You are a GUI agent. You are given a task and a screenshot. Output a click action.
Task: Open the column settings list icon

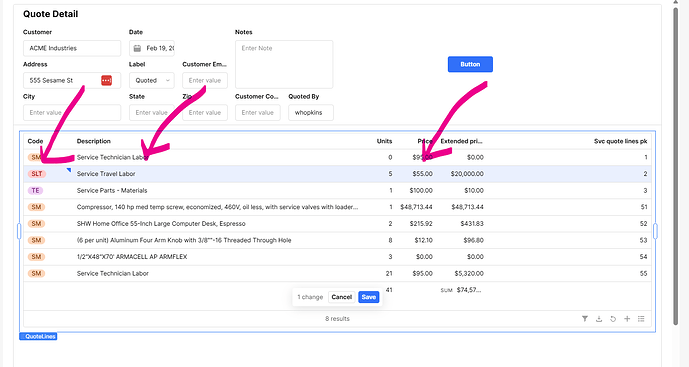[x=641, y=319]
